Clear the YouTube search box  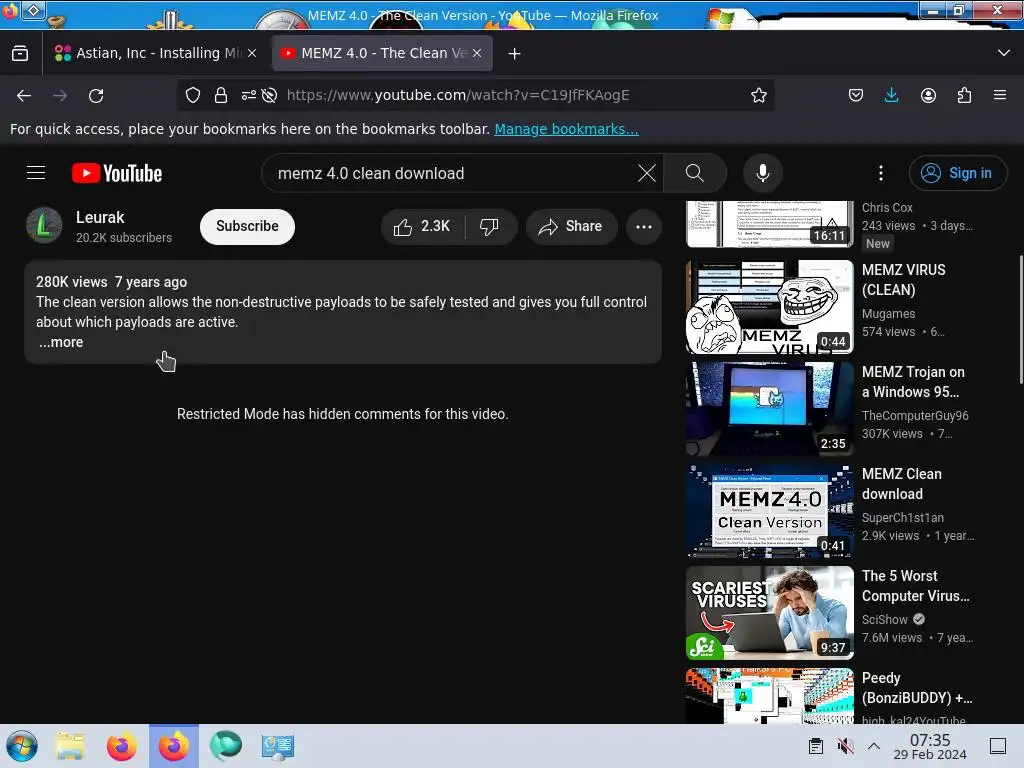[647, 173]
